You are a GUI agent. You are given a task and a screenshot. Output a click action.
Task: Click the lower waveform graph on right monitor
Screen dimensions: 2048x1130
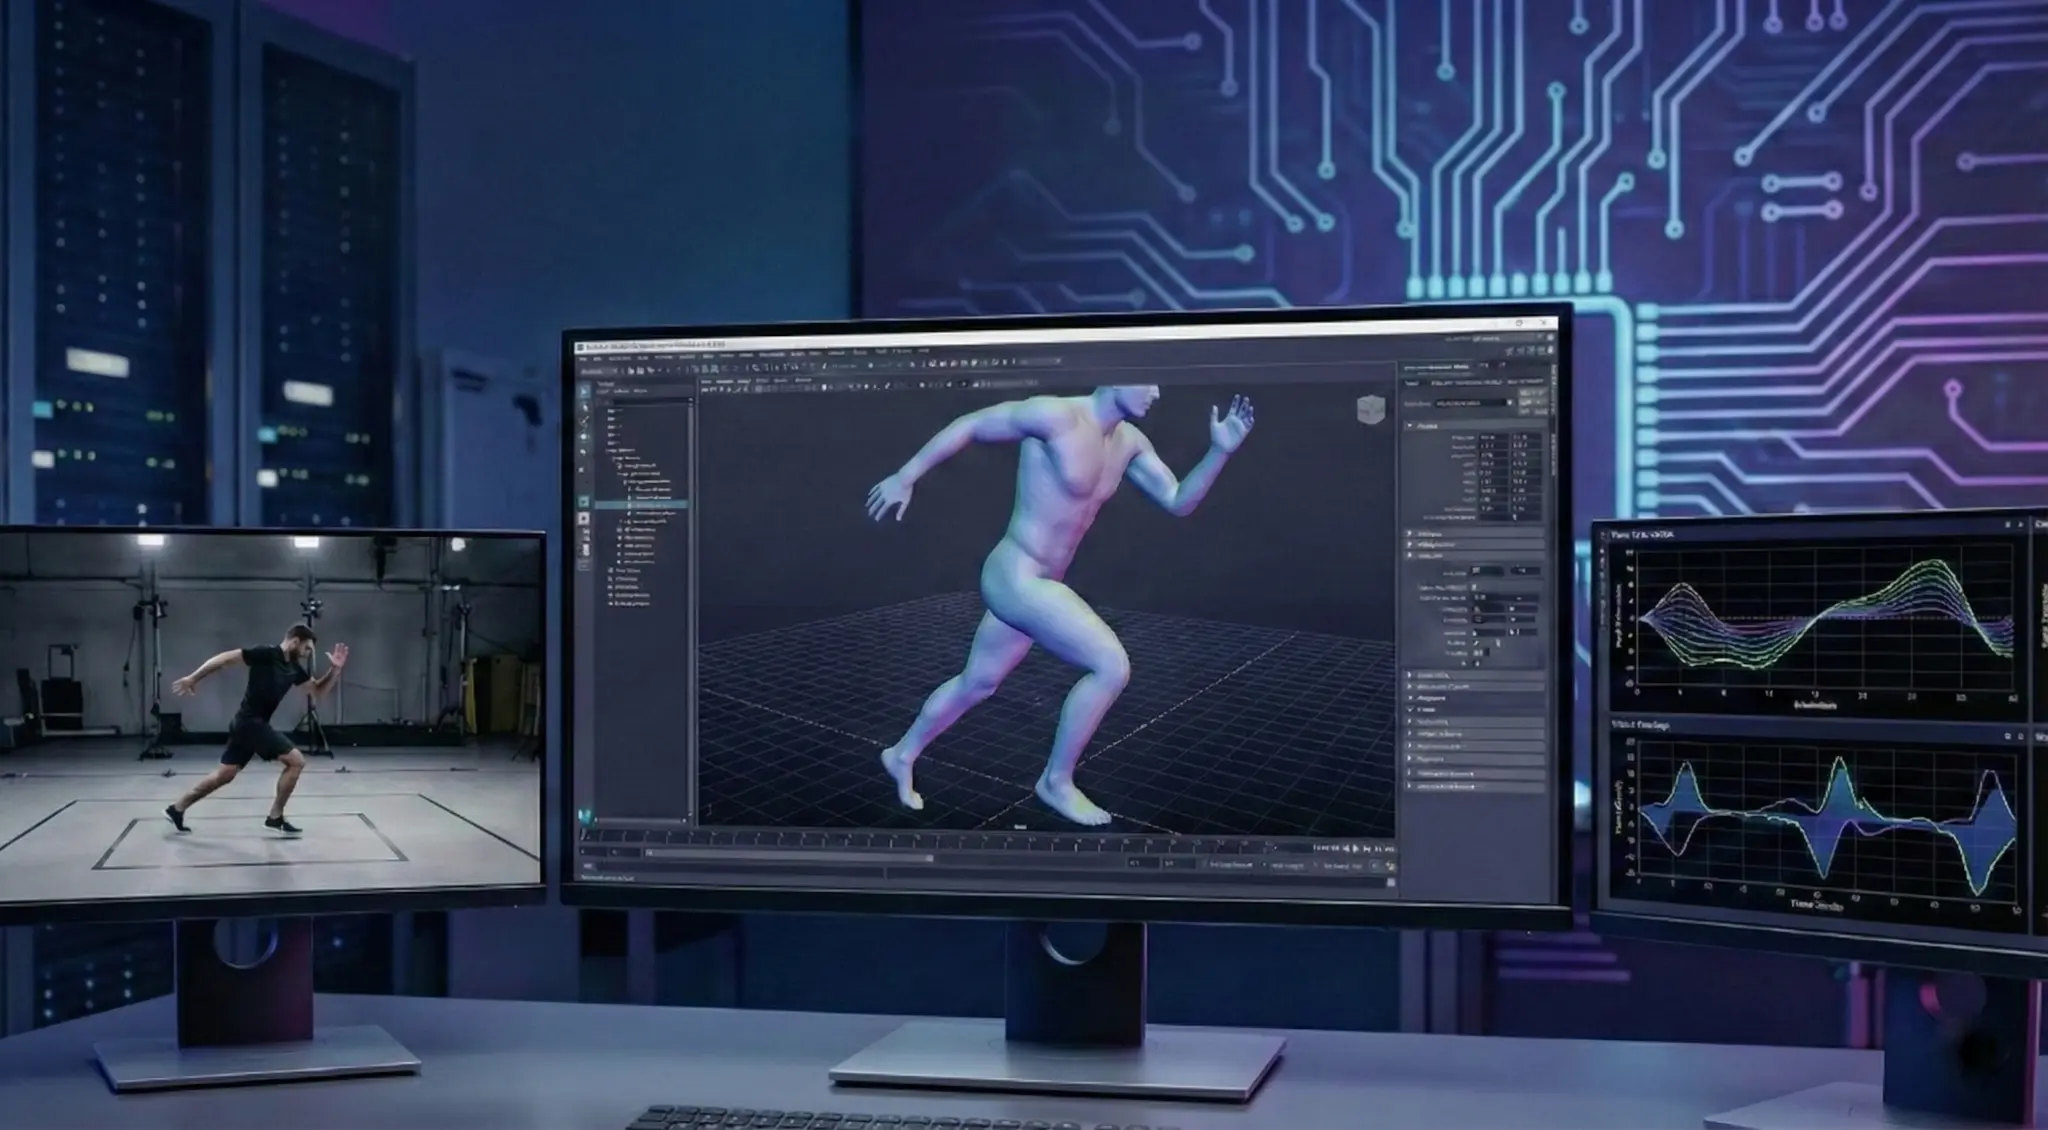(1822, 820)
